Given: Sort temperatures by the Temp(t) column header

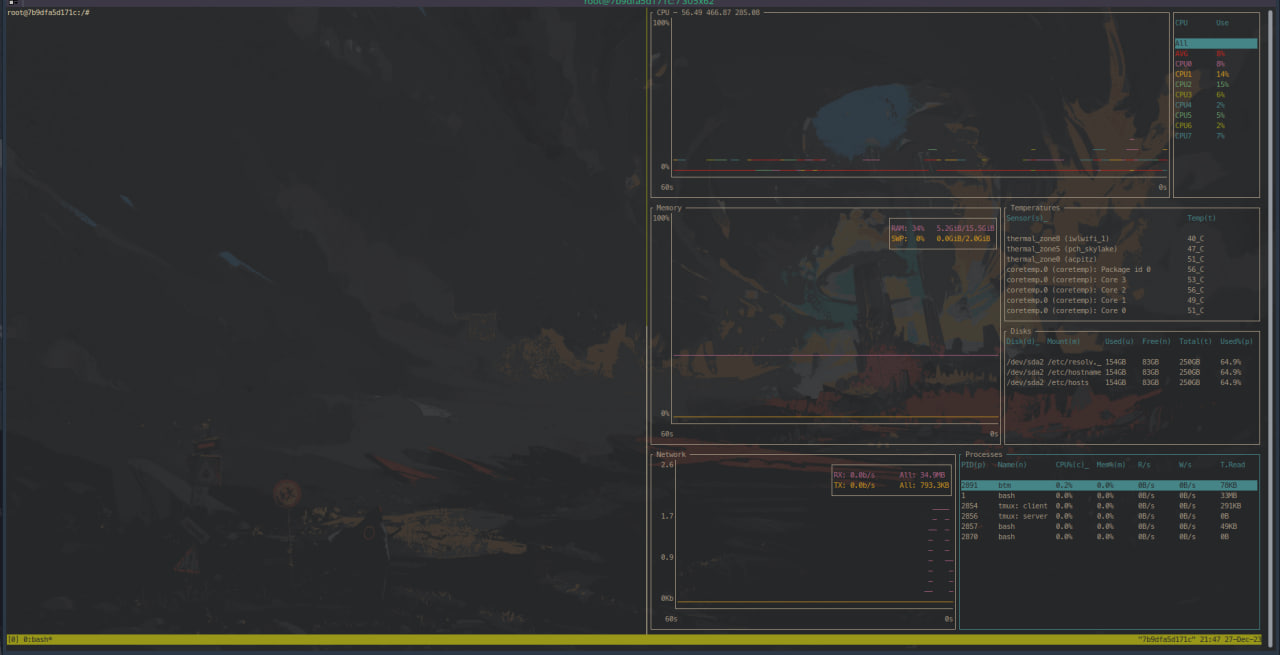Looking at the screenshot, I should click(1202, 218).
